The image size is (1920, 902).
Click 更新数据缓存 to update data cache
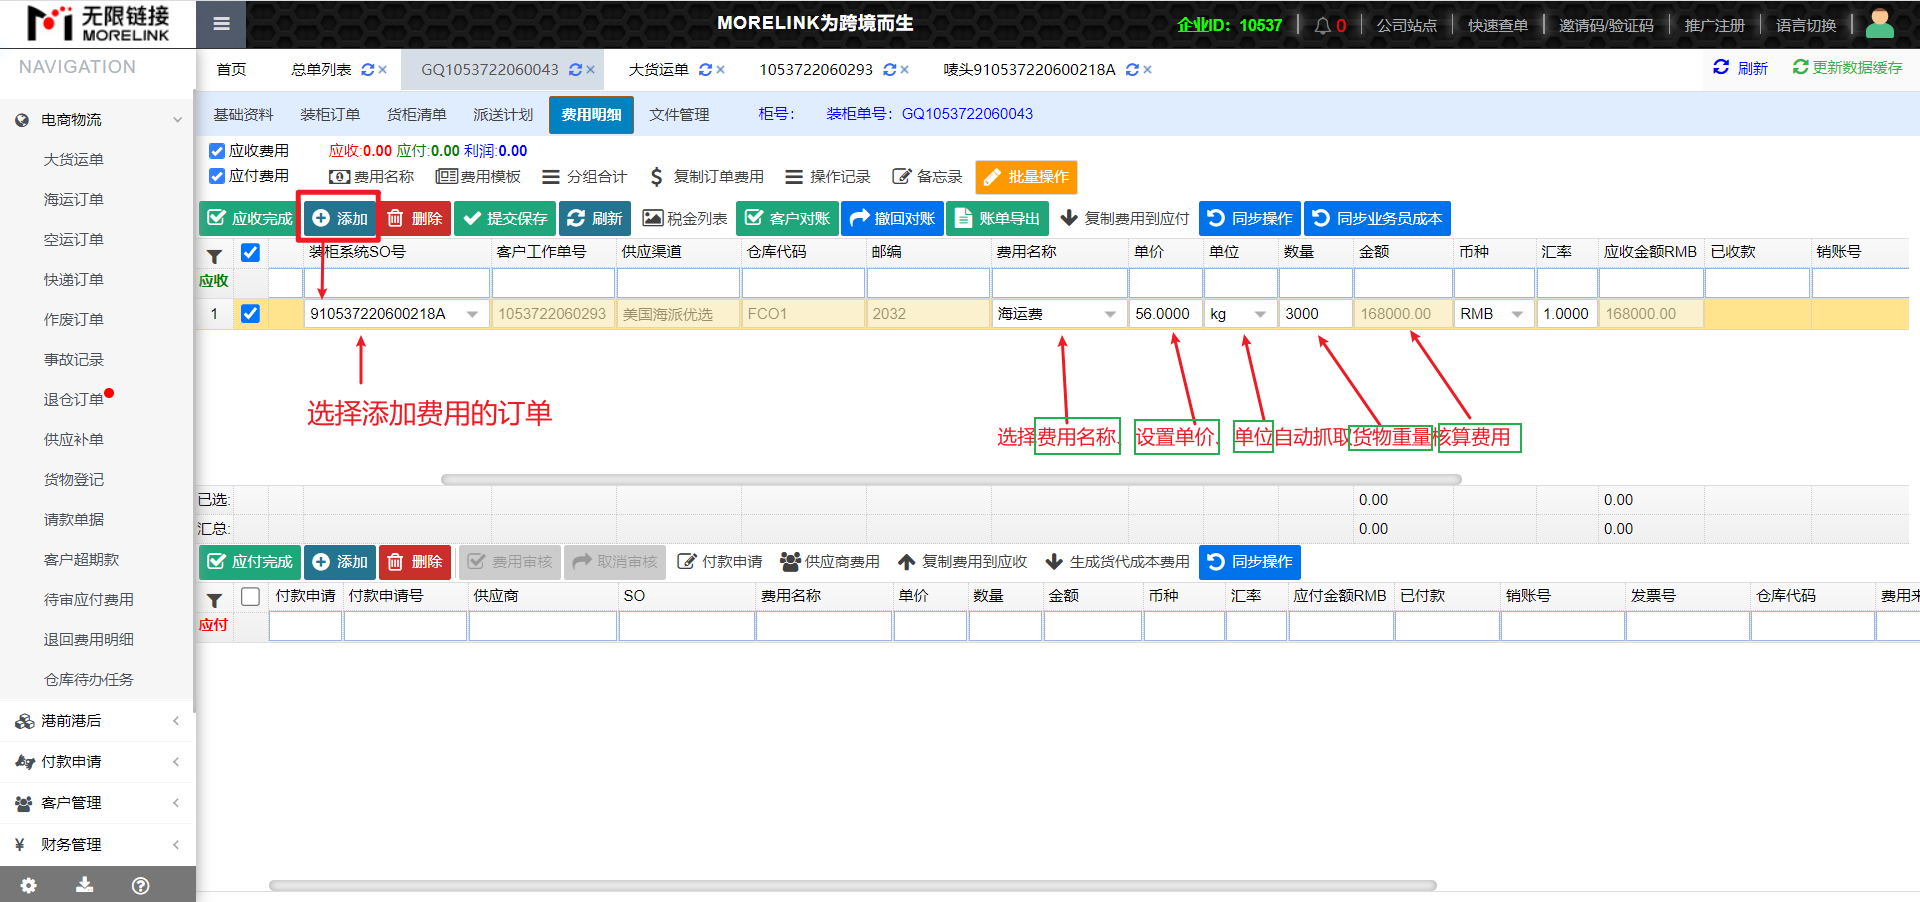(1847, 68)
